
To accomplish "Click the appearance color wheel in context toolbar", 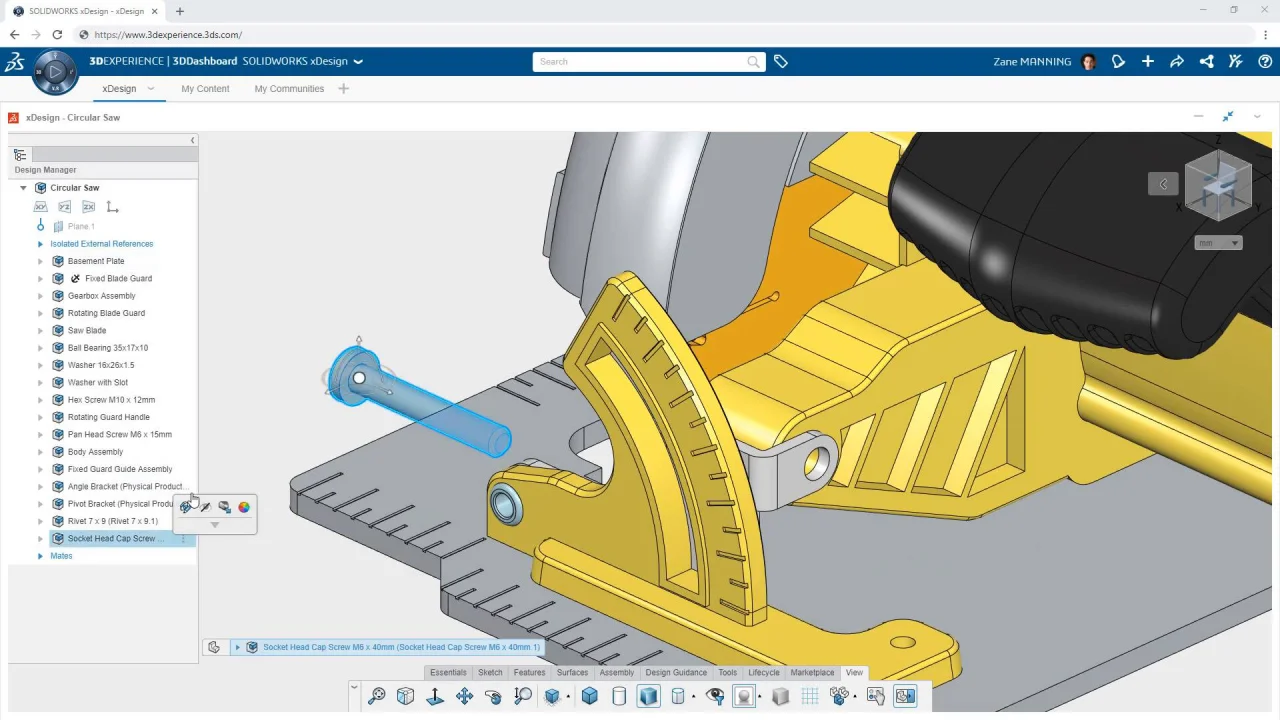I will pos(244,507).
